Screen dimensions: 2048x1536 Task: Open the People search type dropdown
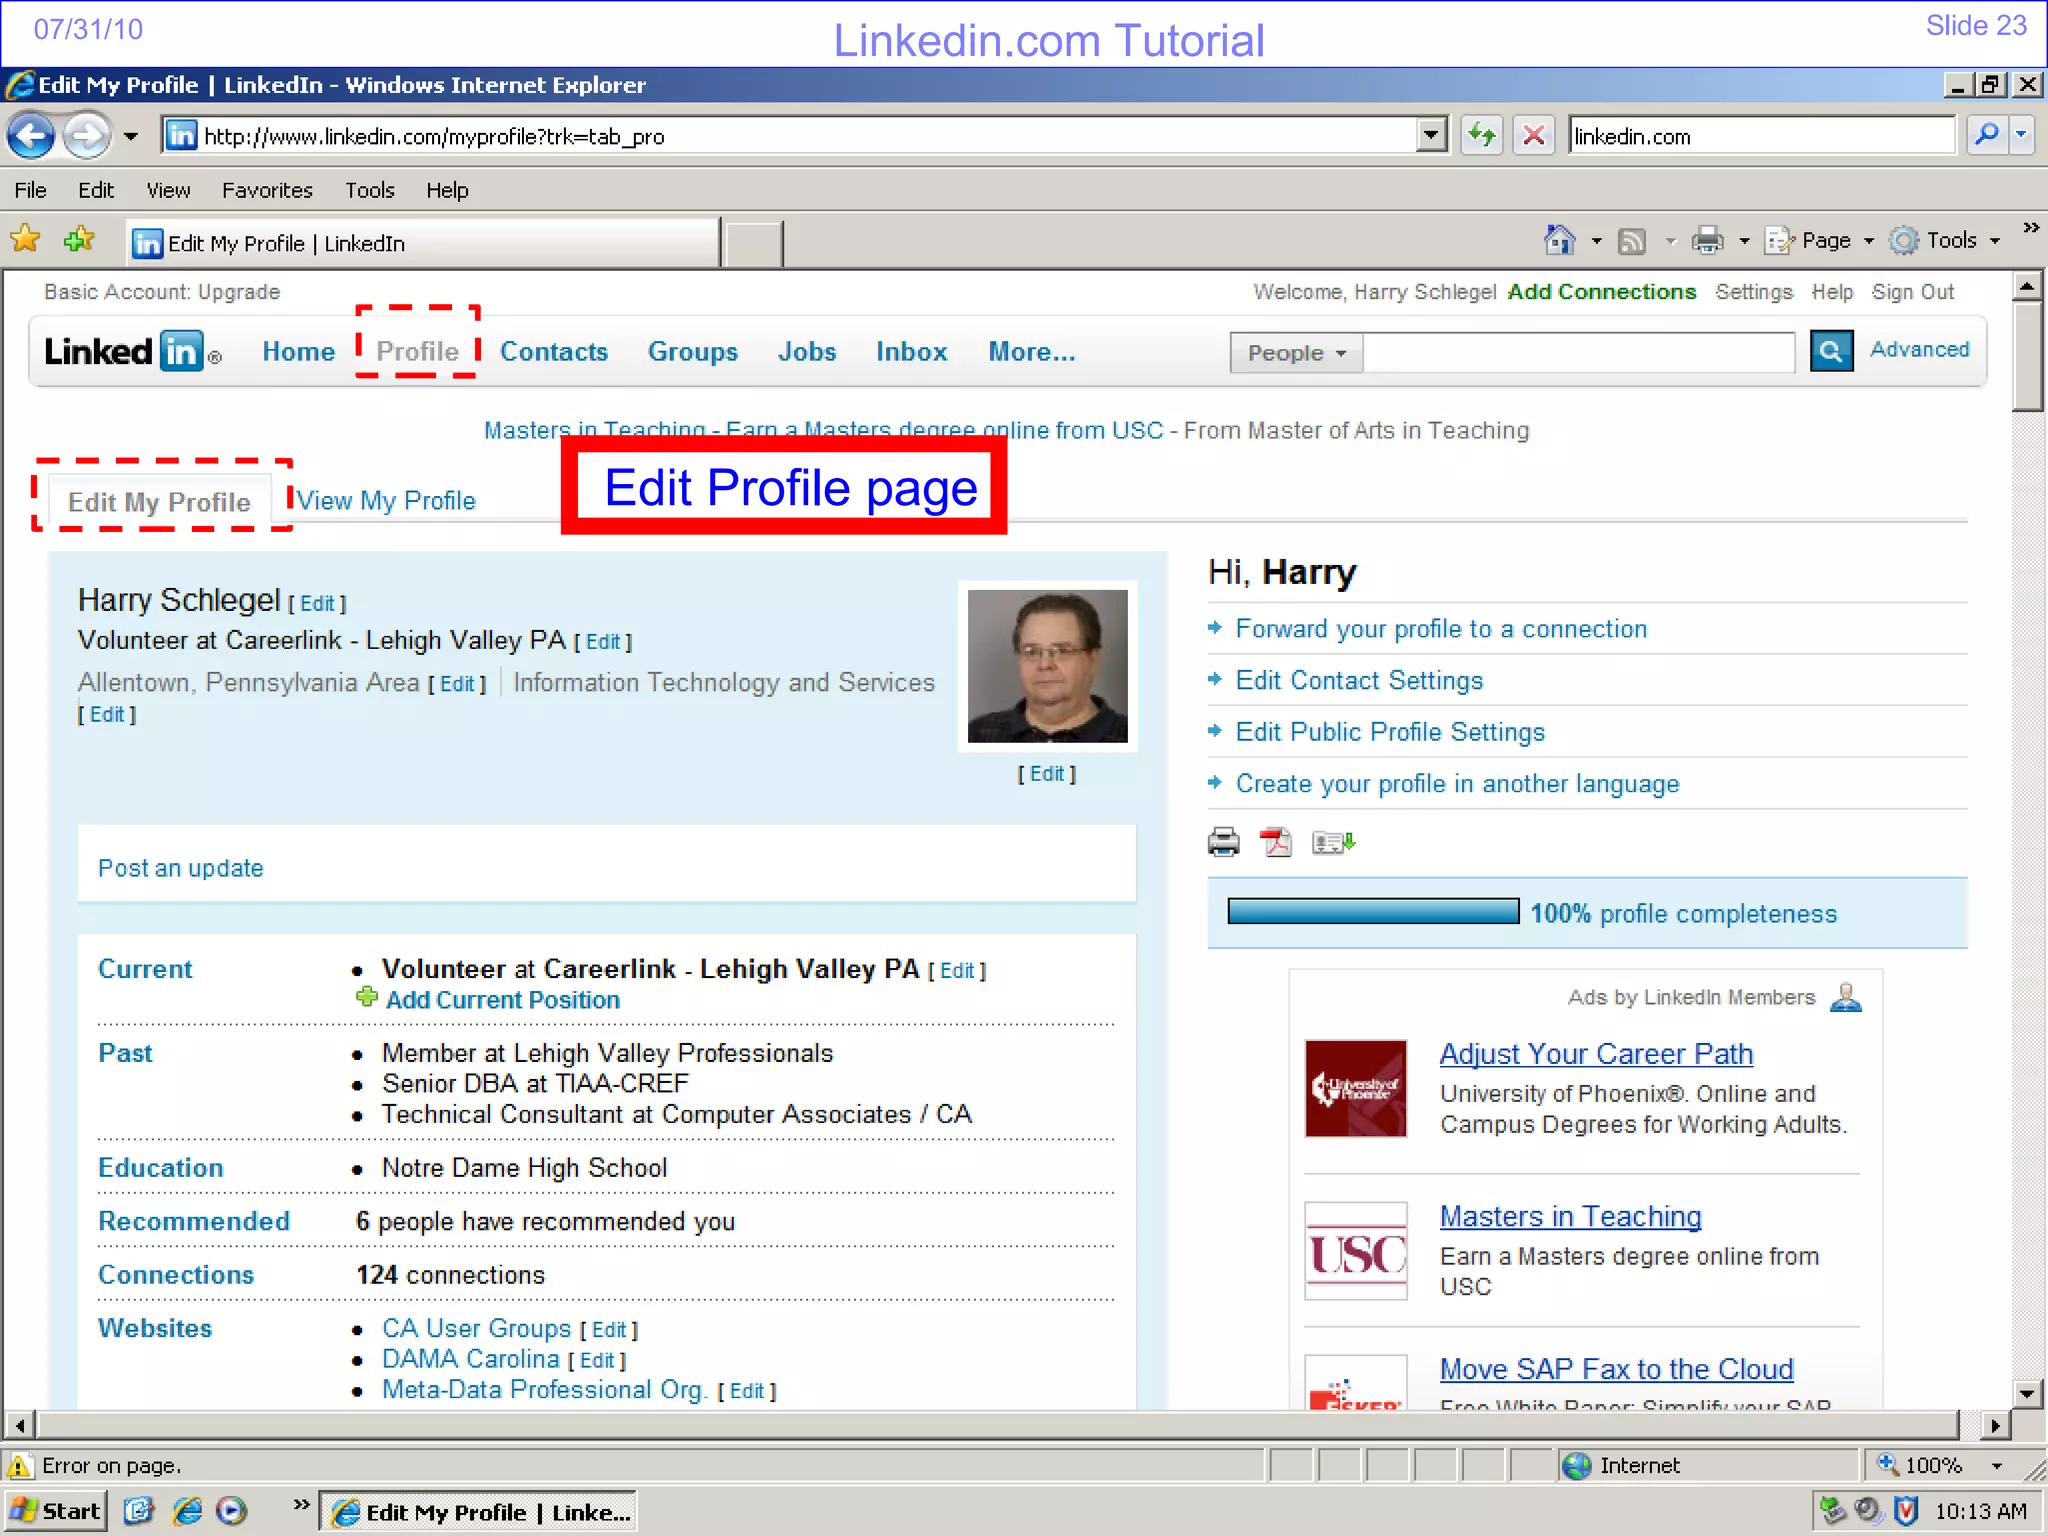(1296, 353)
